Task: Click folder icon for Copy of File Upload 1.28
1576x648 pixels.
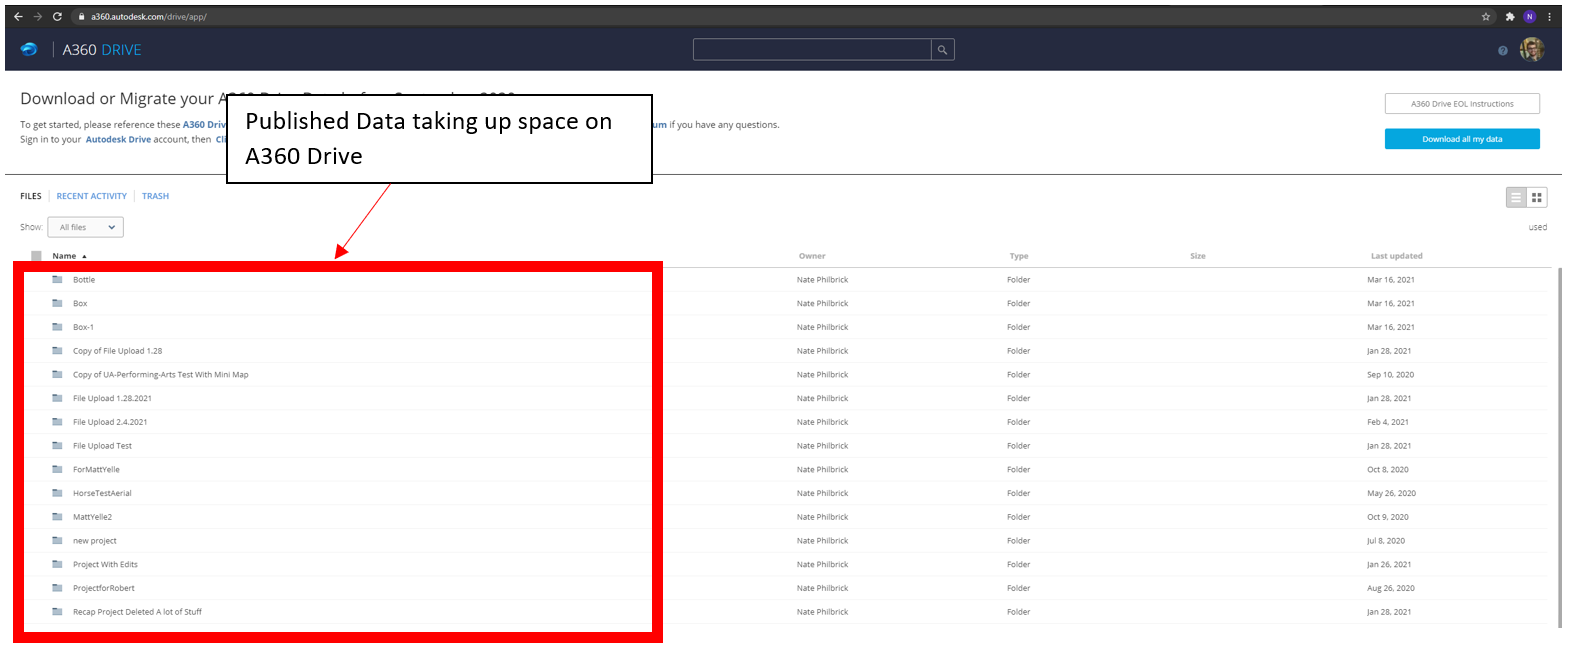Action: click(x=57, y=351)
